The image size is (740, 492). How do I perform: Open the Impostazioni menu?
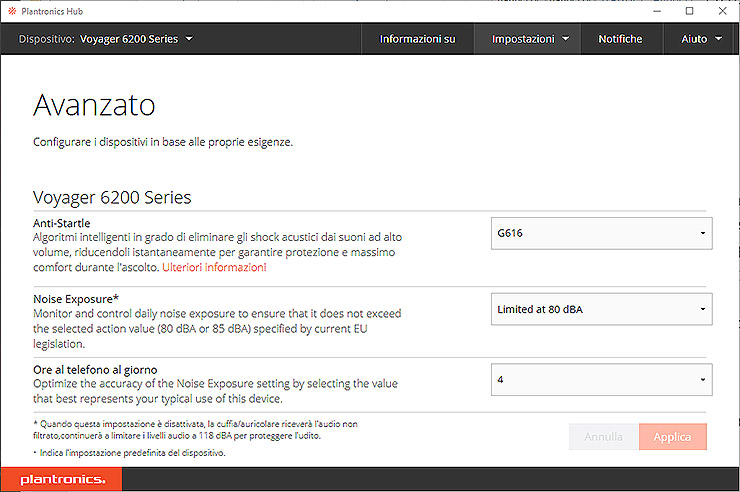click(x=530, y=39)
